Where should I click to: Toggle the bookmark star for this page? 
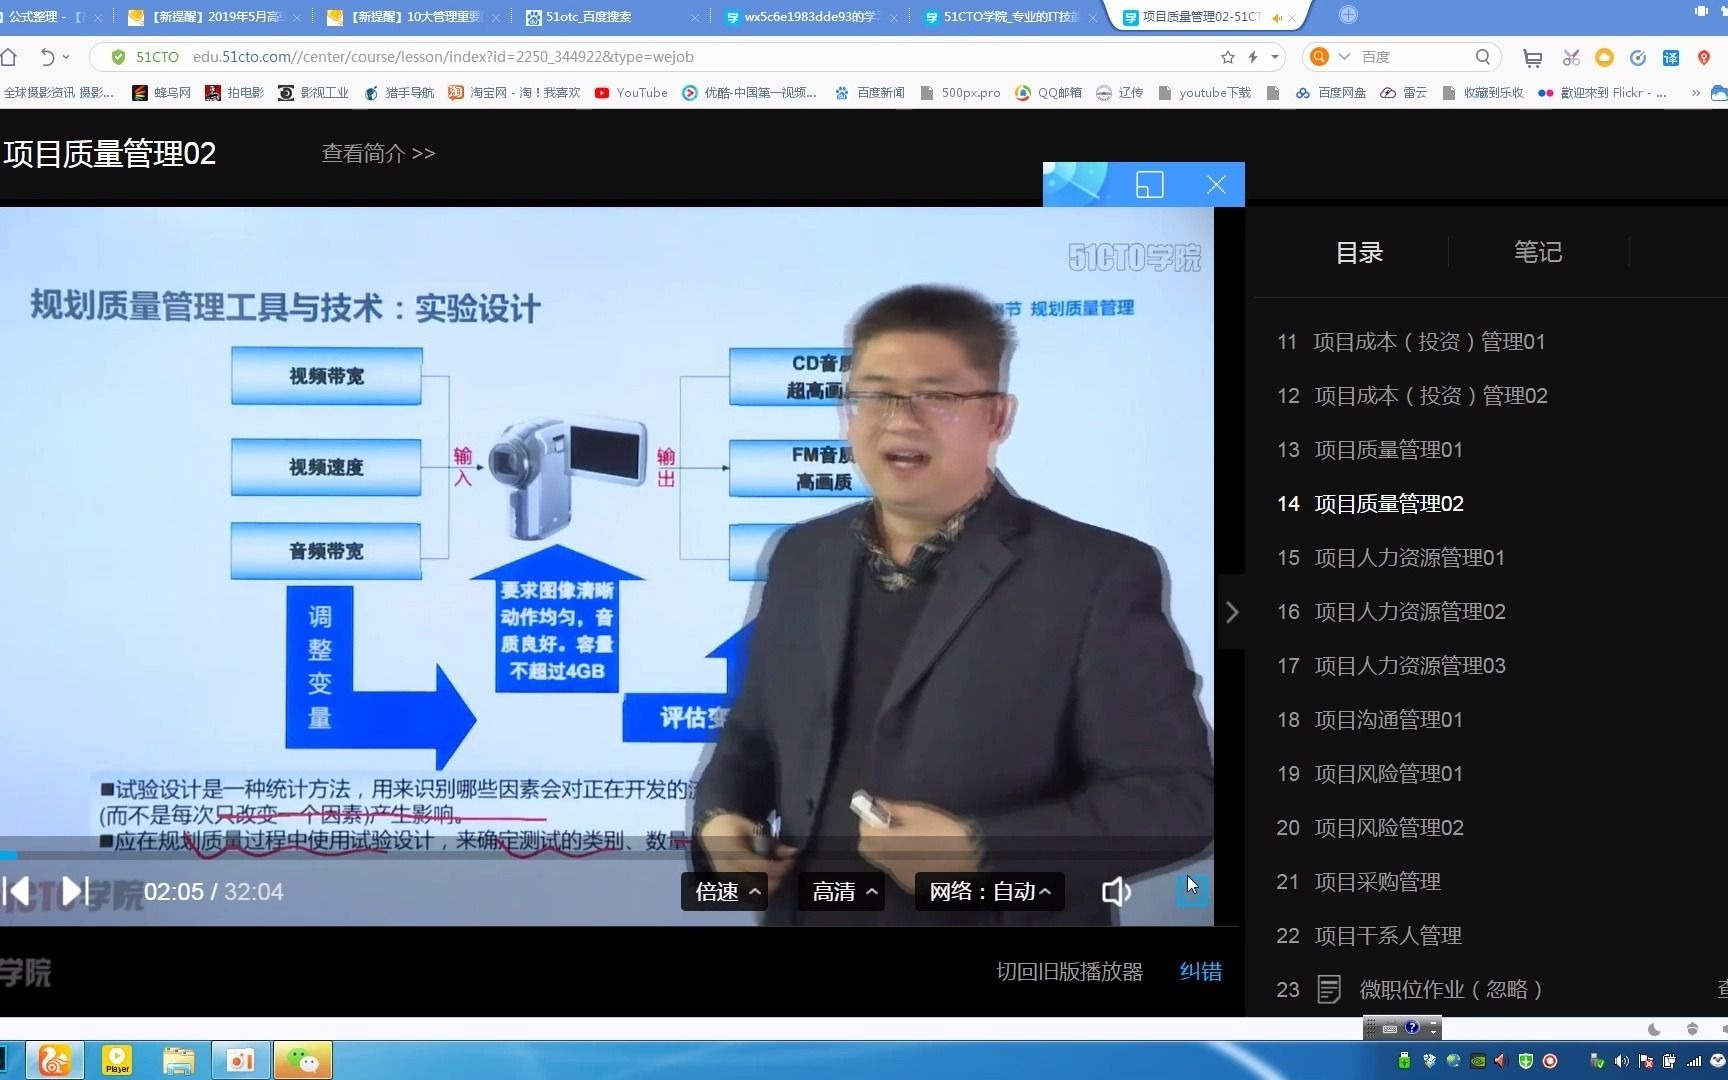click(x=1228, y=57)
